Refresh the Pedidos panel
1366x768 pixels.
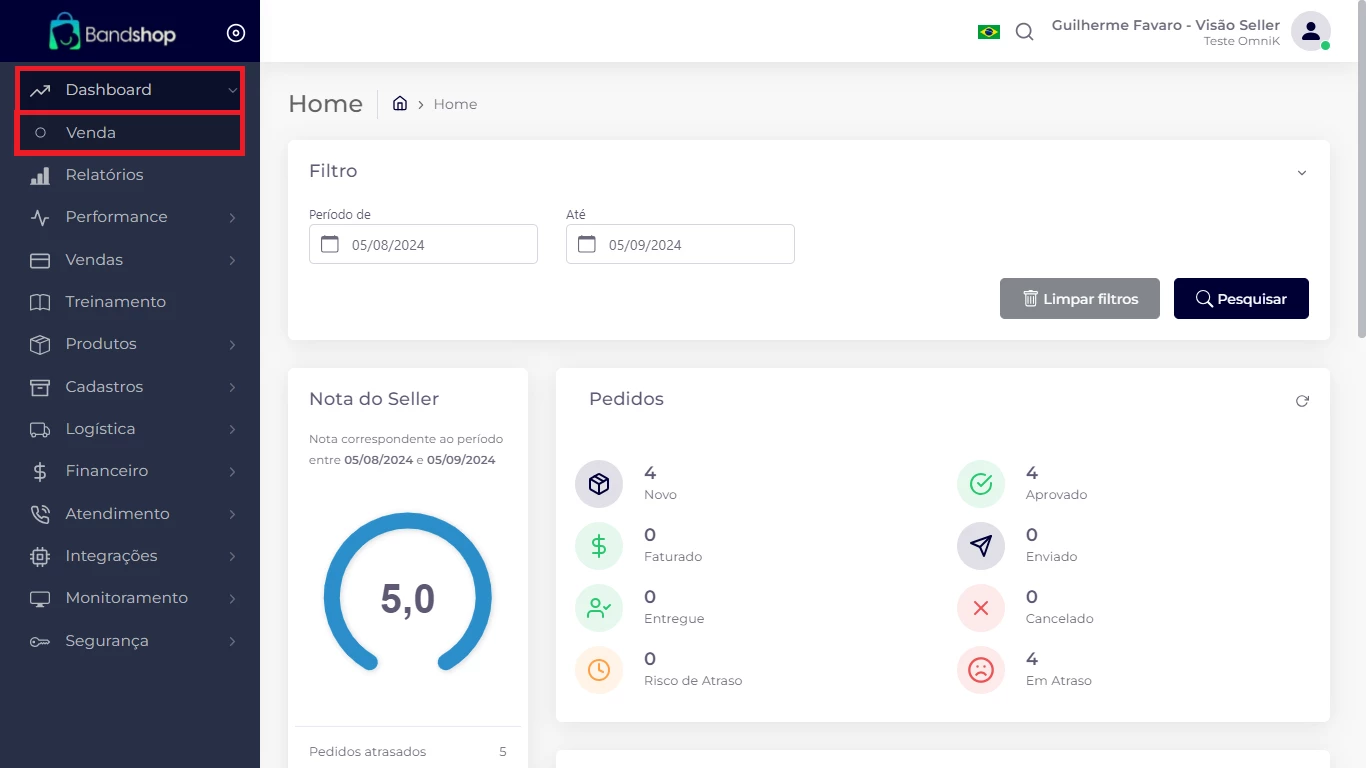coord(1302,401)
